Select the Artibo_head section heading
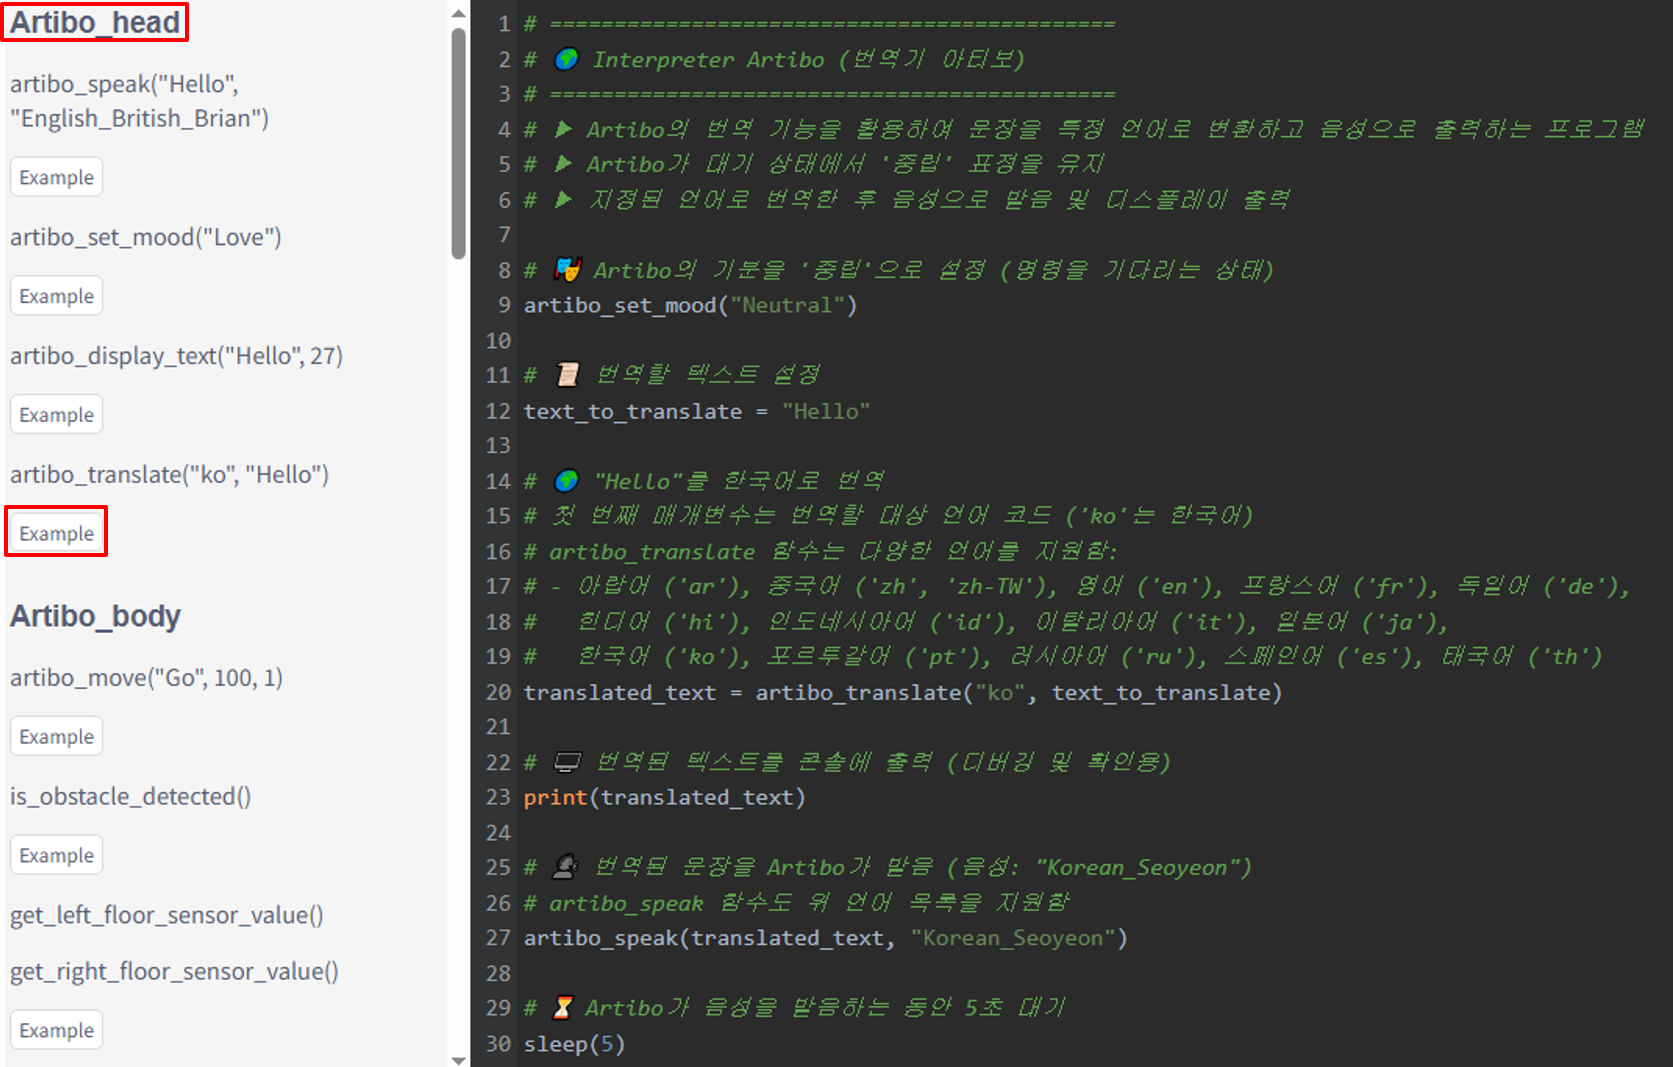 (x=95, y=22)
